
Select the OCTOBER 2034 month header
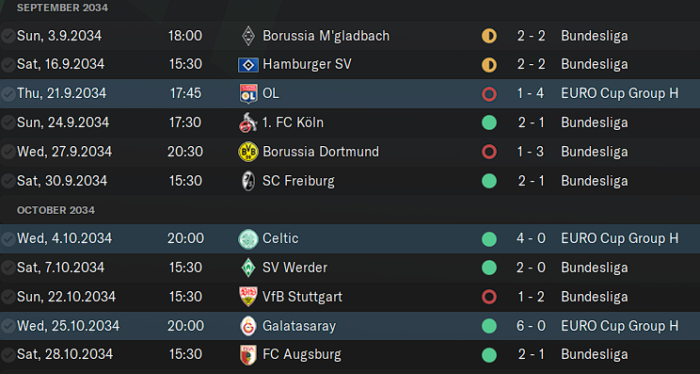[x=56, y=210]
